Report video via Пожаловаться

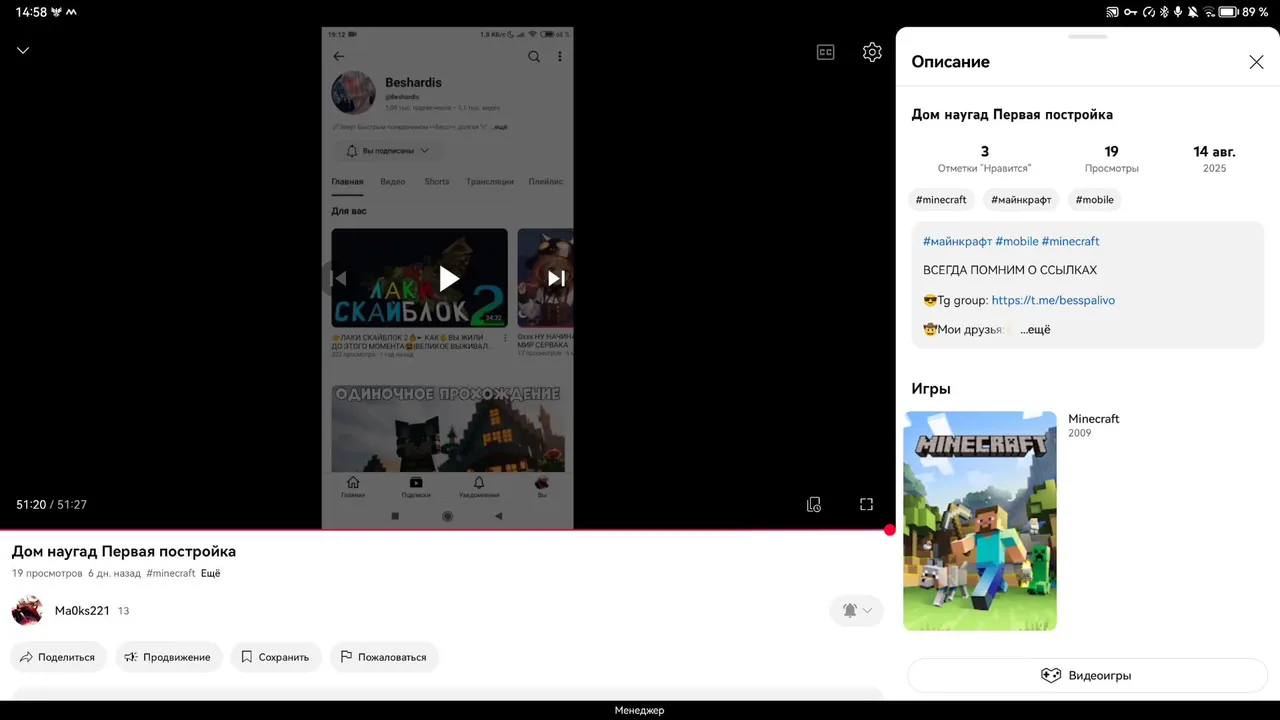pyautogui.click(x=384, y=657)
